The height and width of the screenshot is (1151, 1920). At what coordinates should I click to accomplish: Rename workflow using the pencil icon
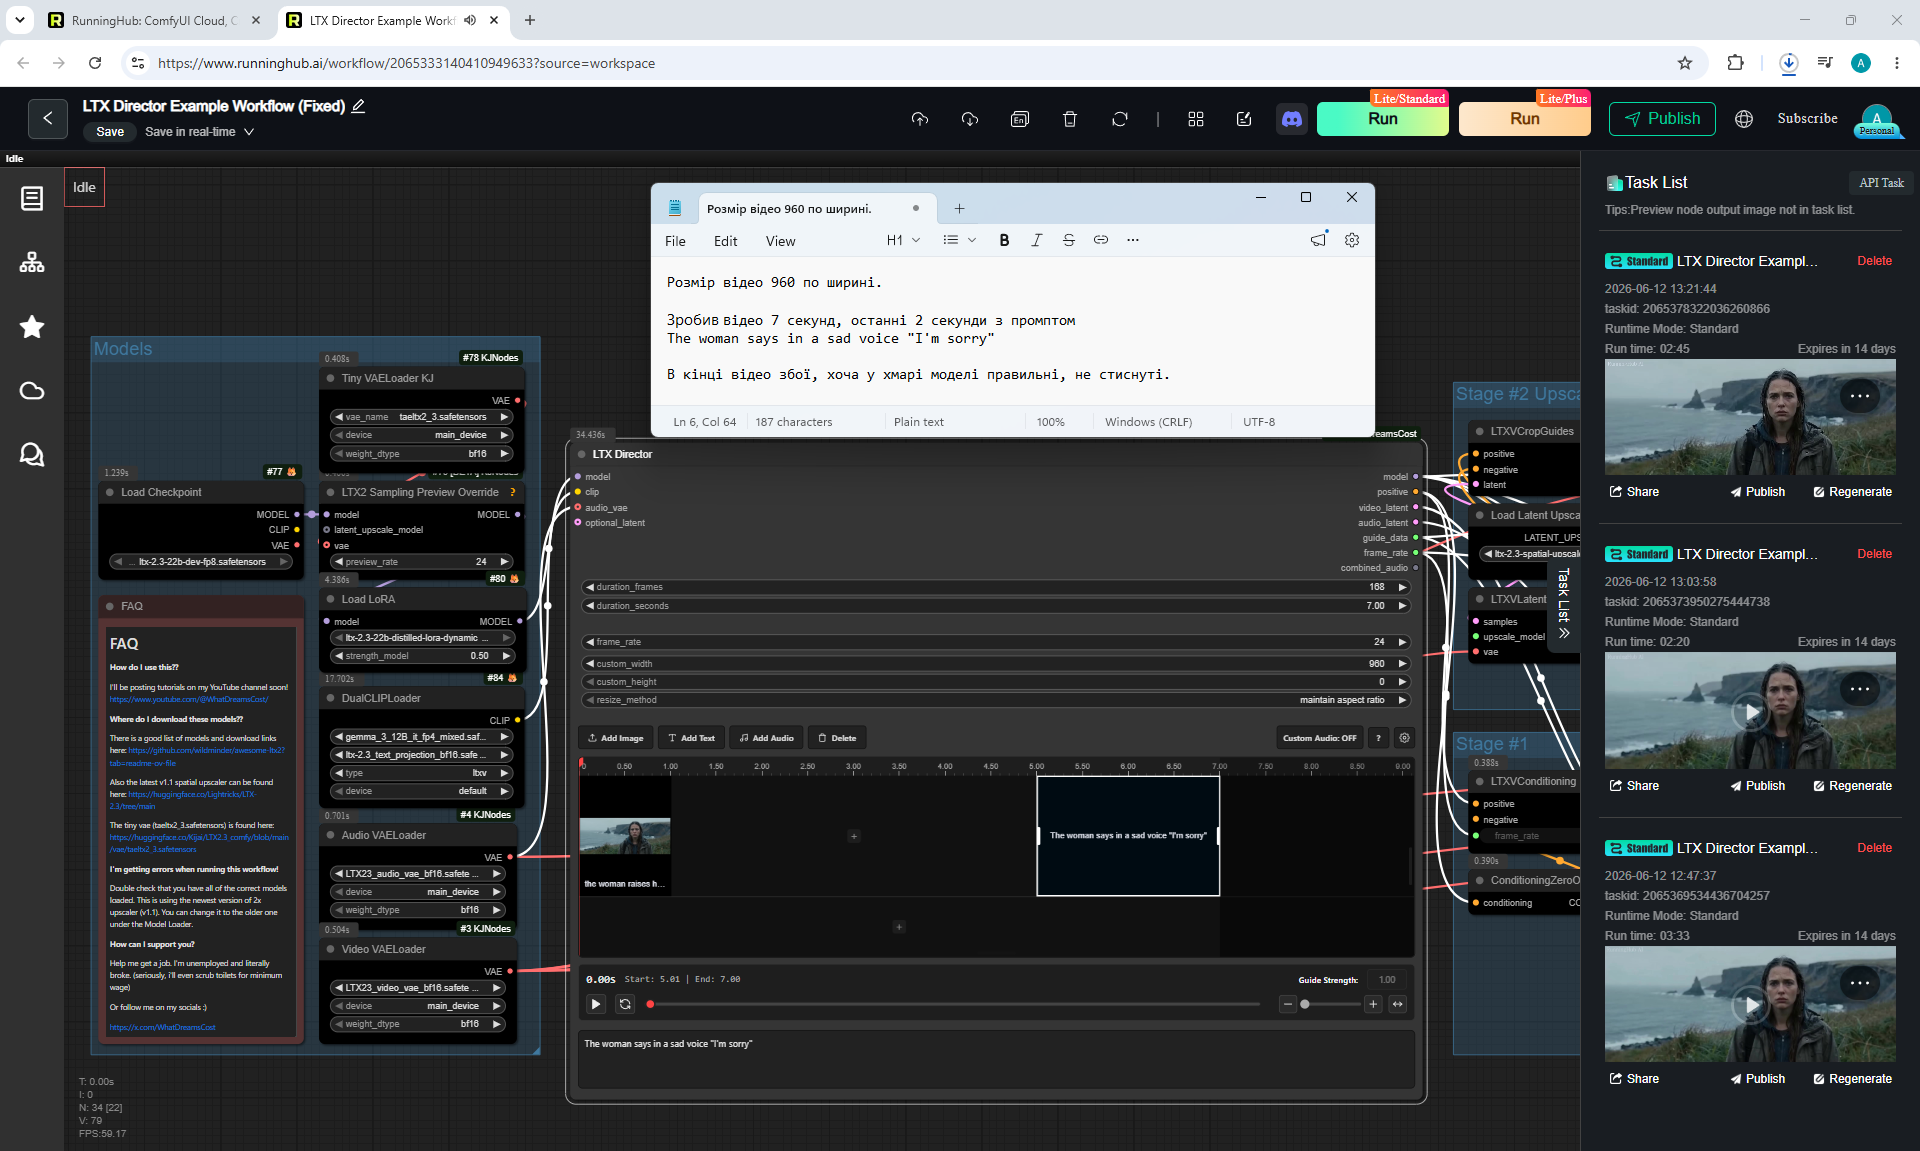[358, 106]
